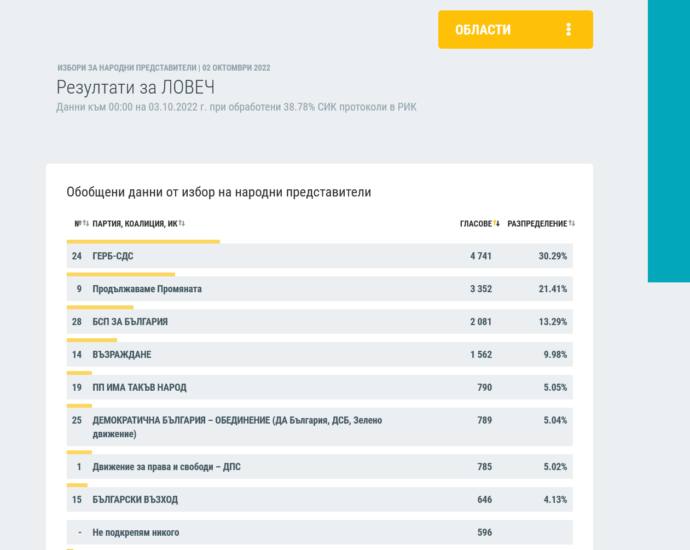Click the 13.29% distribution value
The image size is (690, 550).
tap(553, 322)
